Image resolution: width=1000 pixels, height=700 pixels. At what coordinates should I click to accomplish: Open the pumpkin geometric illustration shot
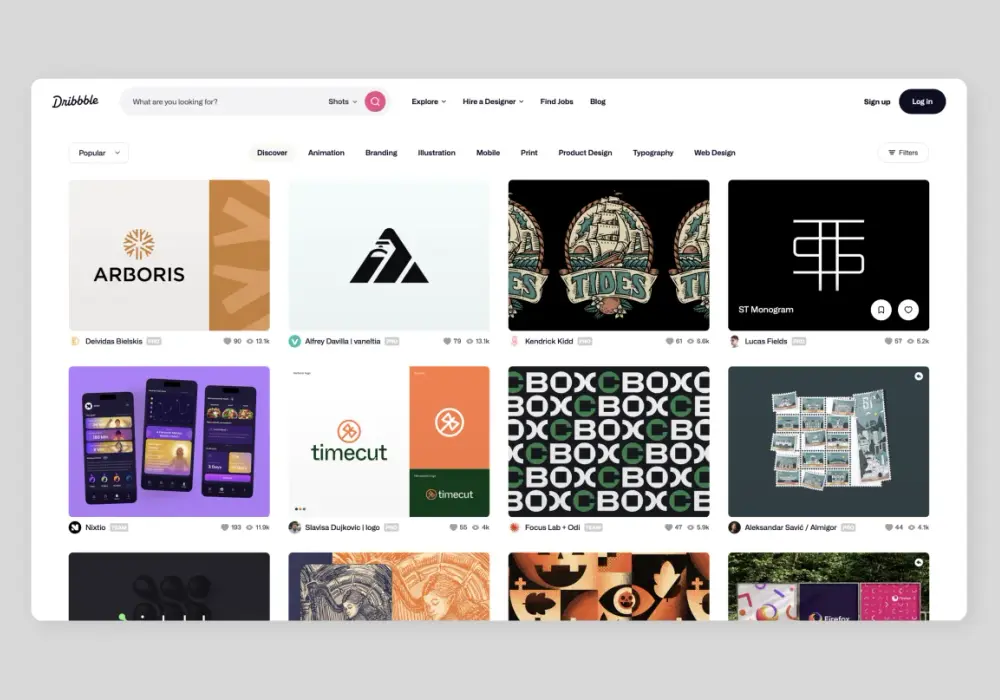[x=608, y=587]
